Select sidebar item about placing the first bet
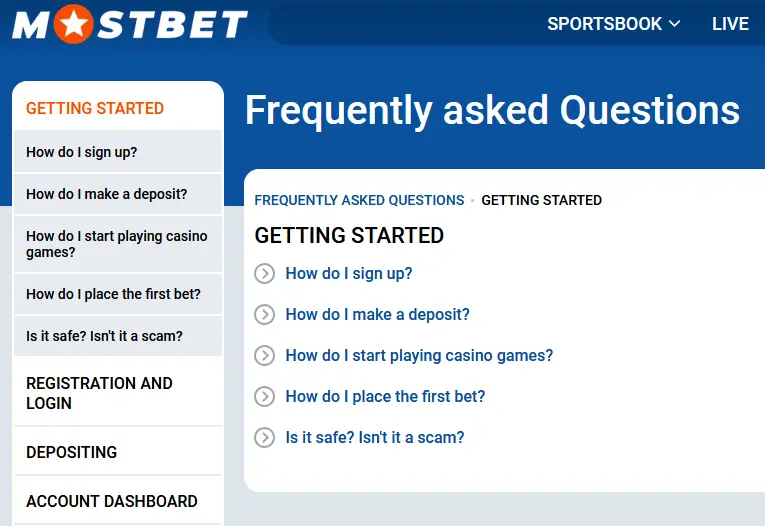The image size is (765, 526). coord(113,294)
